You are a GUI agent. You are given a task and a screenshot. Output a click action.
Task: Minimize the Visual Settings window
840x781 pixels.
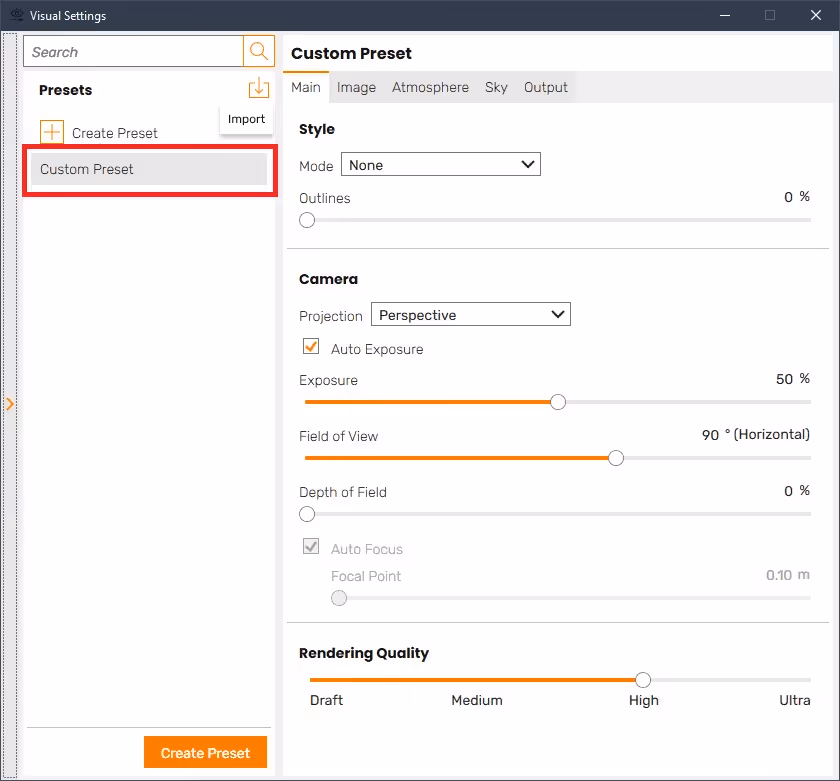725,15
